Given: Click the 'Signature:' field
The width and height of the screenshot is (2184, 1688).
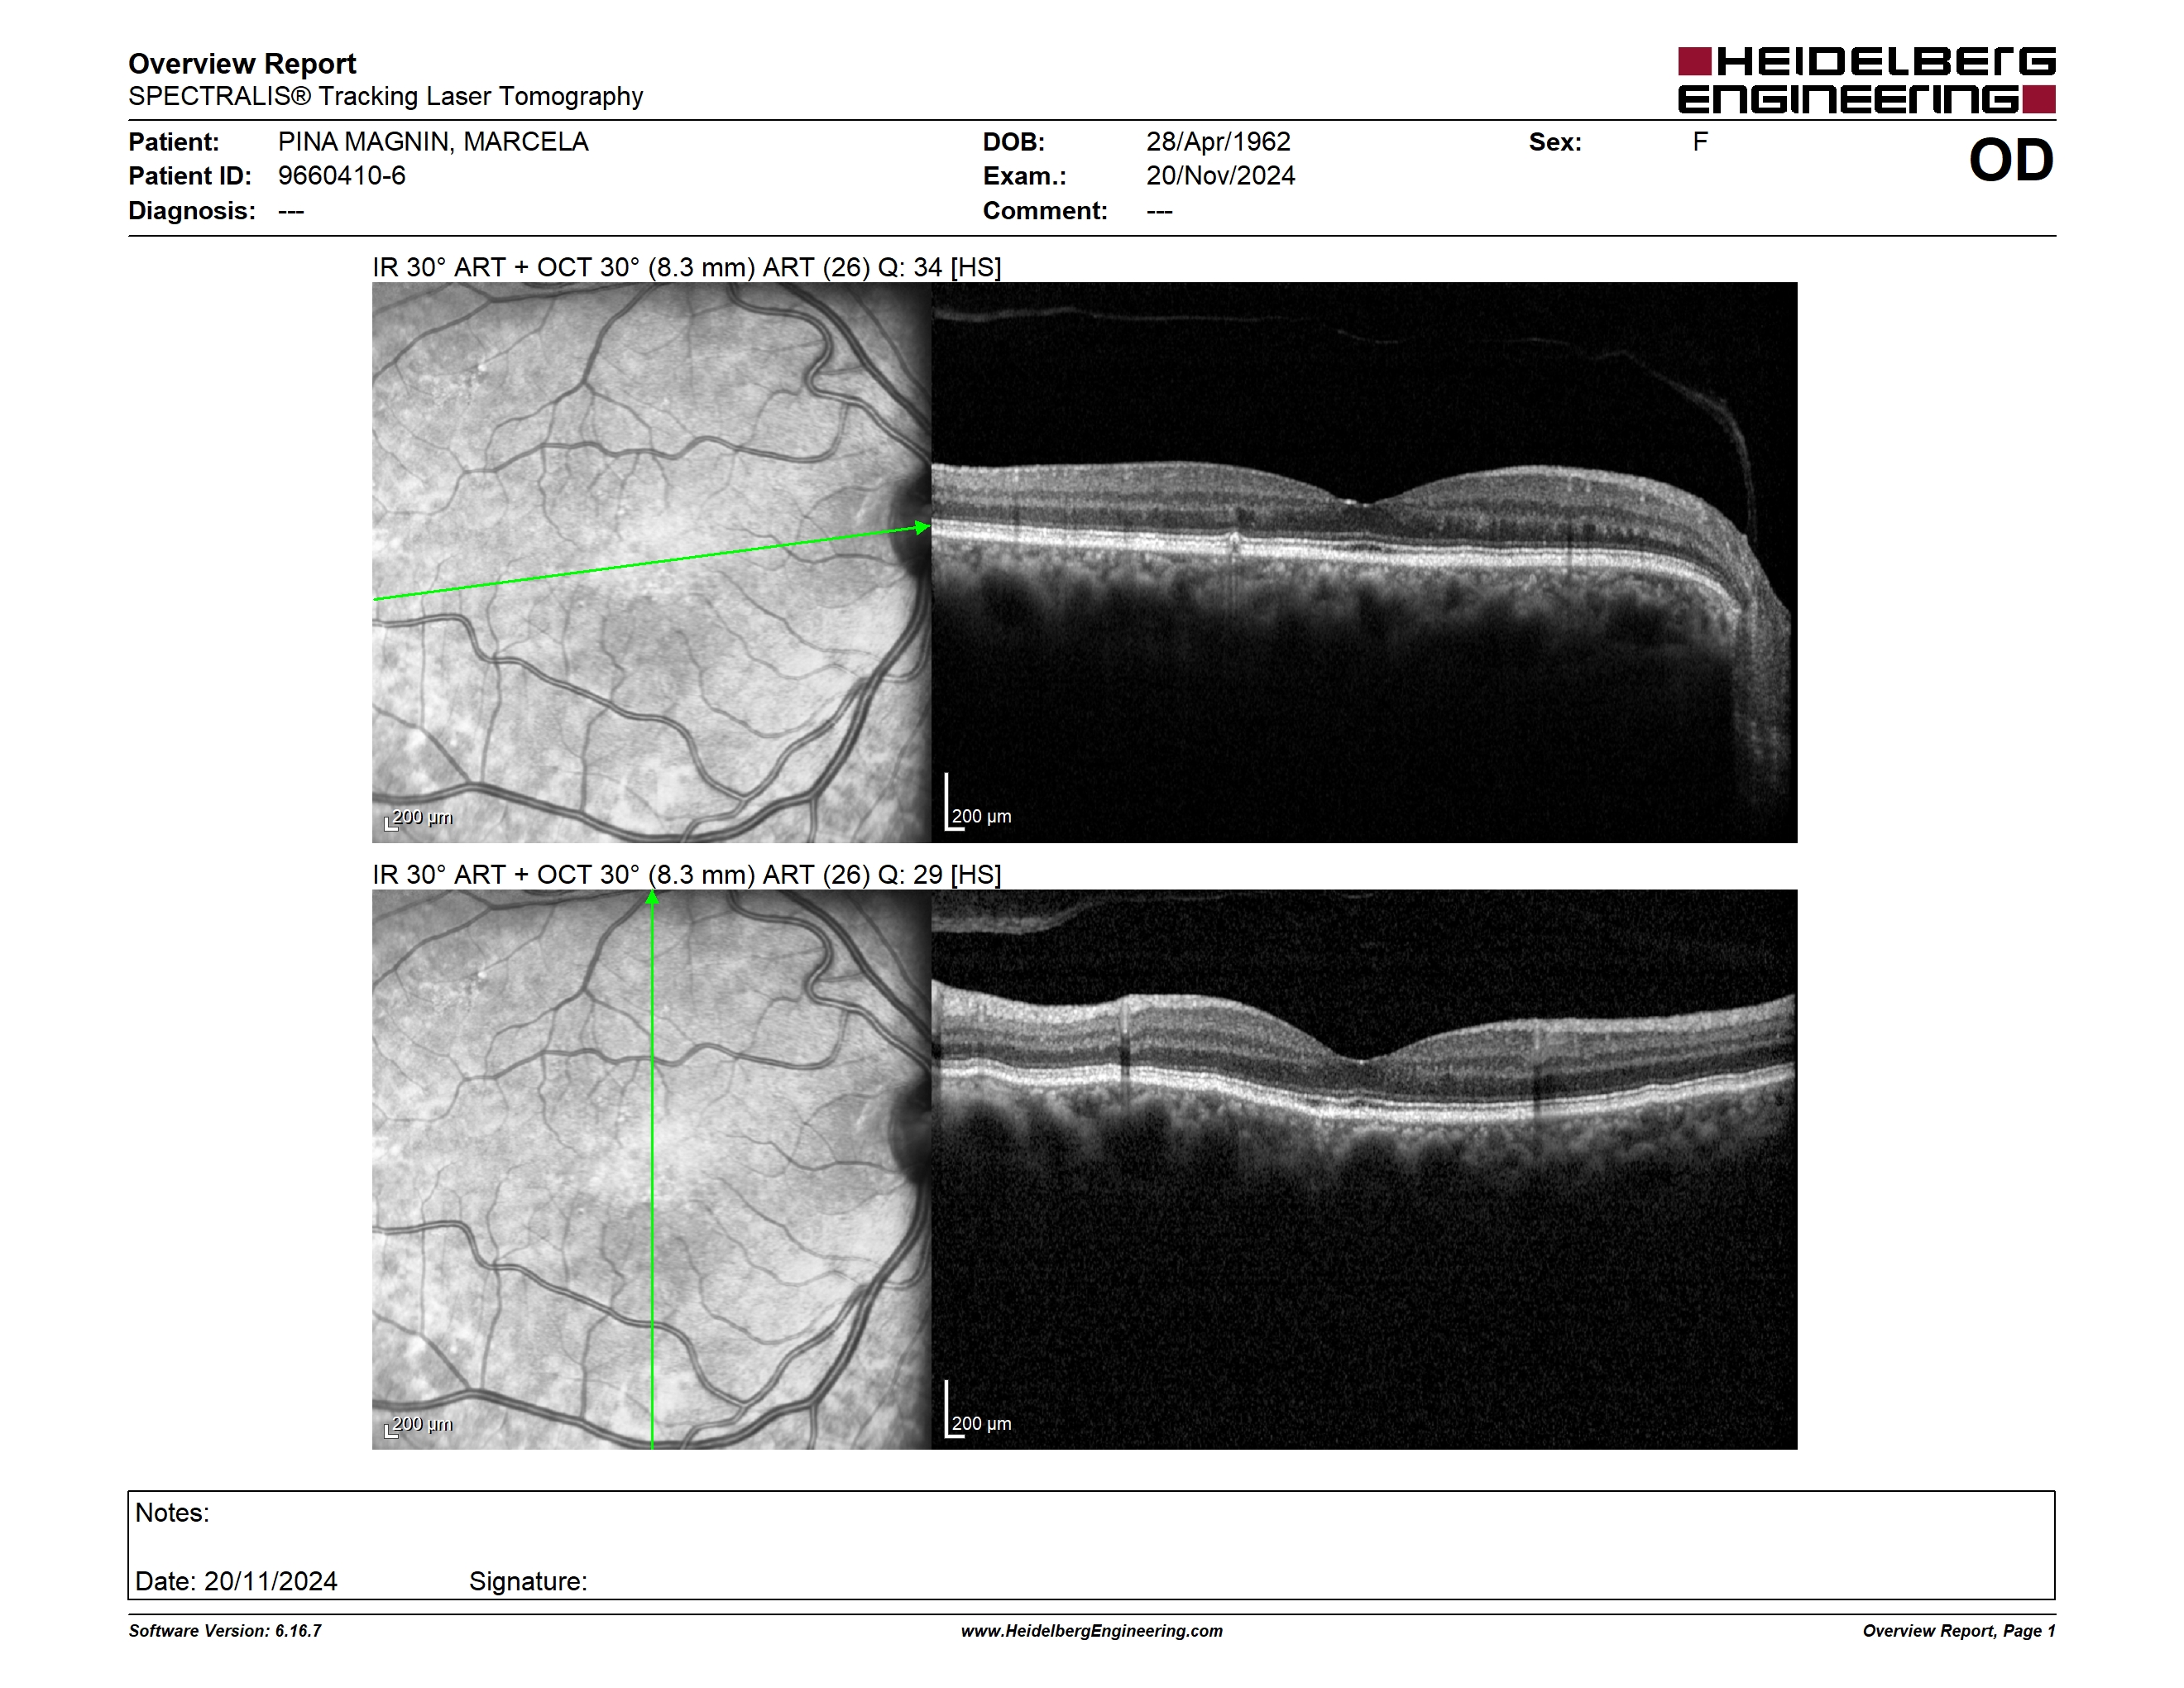Looking at the screenshot, I should (x=528, y=1582).
